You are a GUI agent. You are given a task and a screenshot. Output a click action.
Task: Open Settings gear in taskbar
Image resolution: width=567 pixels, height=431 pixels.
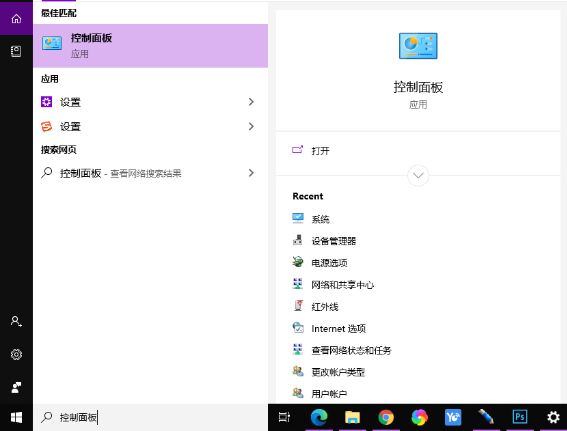click(x=553, y=417)
